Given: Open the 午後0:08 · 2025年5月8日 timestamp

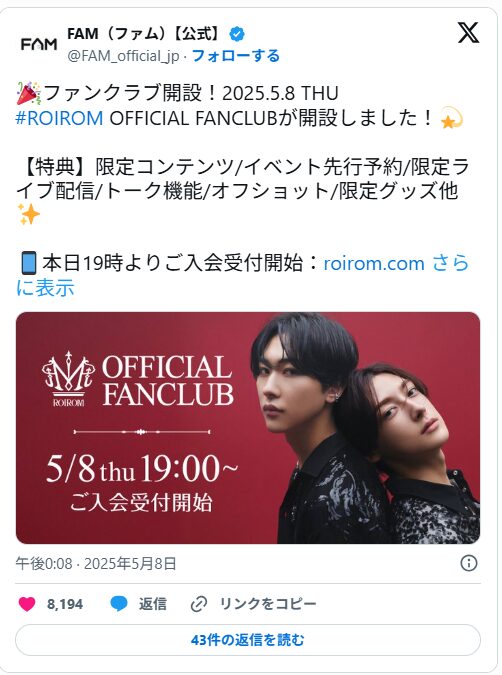Looking at the screenshot, I should 96,564.
